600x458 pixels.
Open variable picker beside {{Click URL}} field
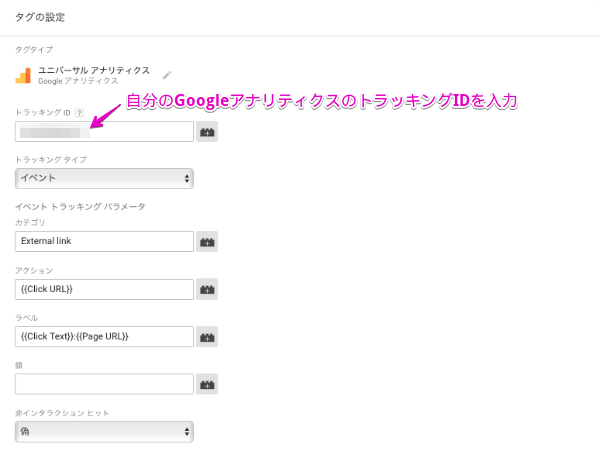pyautogui.click(x=207, y=289)
